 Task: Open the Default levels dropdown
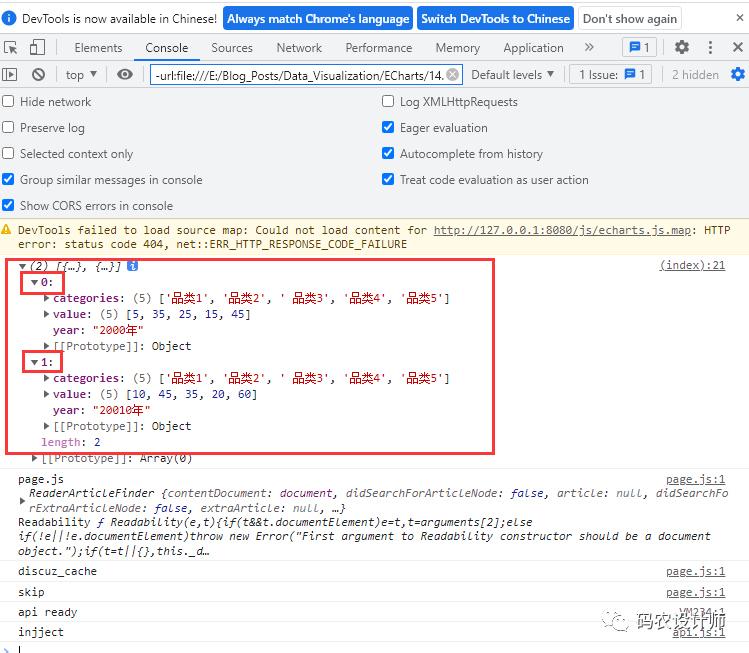[x=513, y=74]
